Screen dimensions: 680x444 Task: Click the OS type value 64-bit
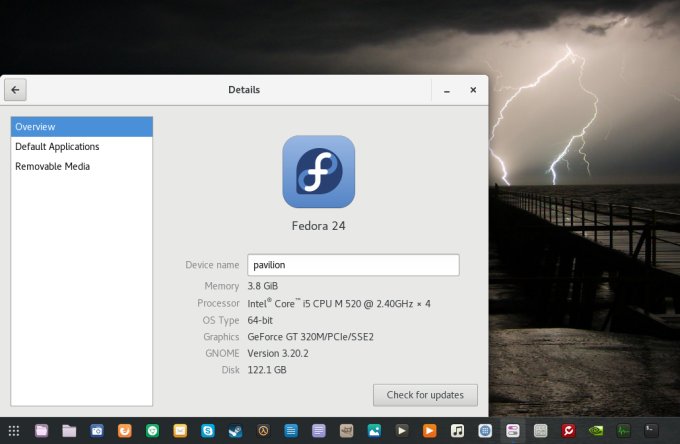tap(260, 320)
